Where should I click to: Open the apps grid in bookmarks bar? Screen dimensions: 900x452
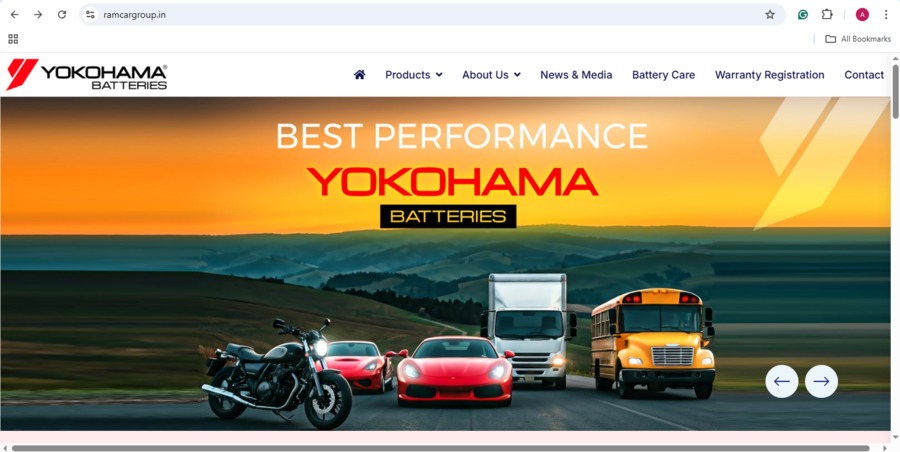pos(13,39)
